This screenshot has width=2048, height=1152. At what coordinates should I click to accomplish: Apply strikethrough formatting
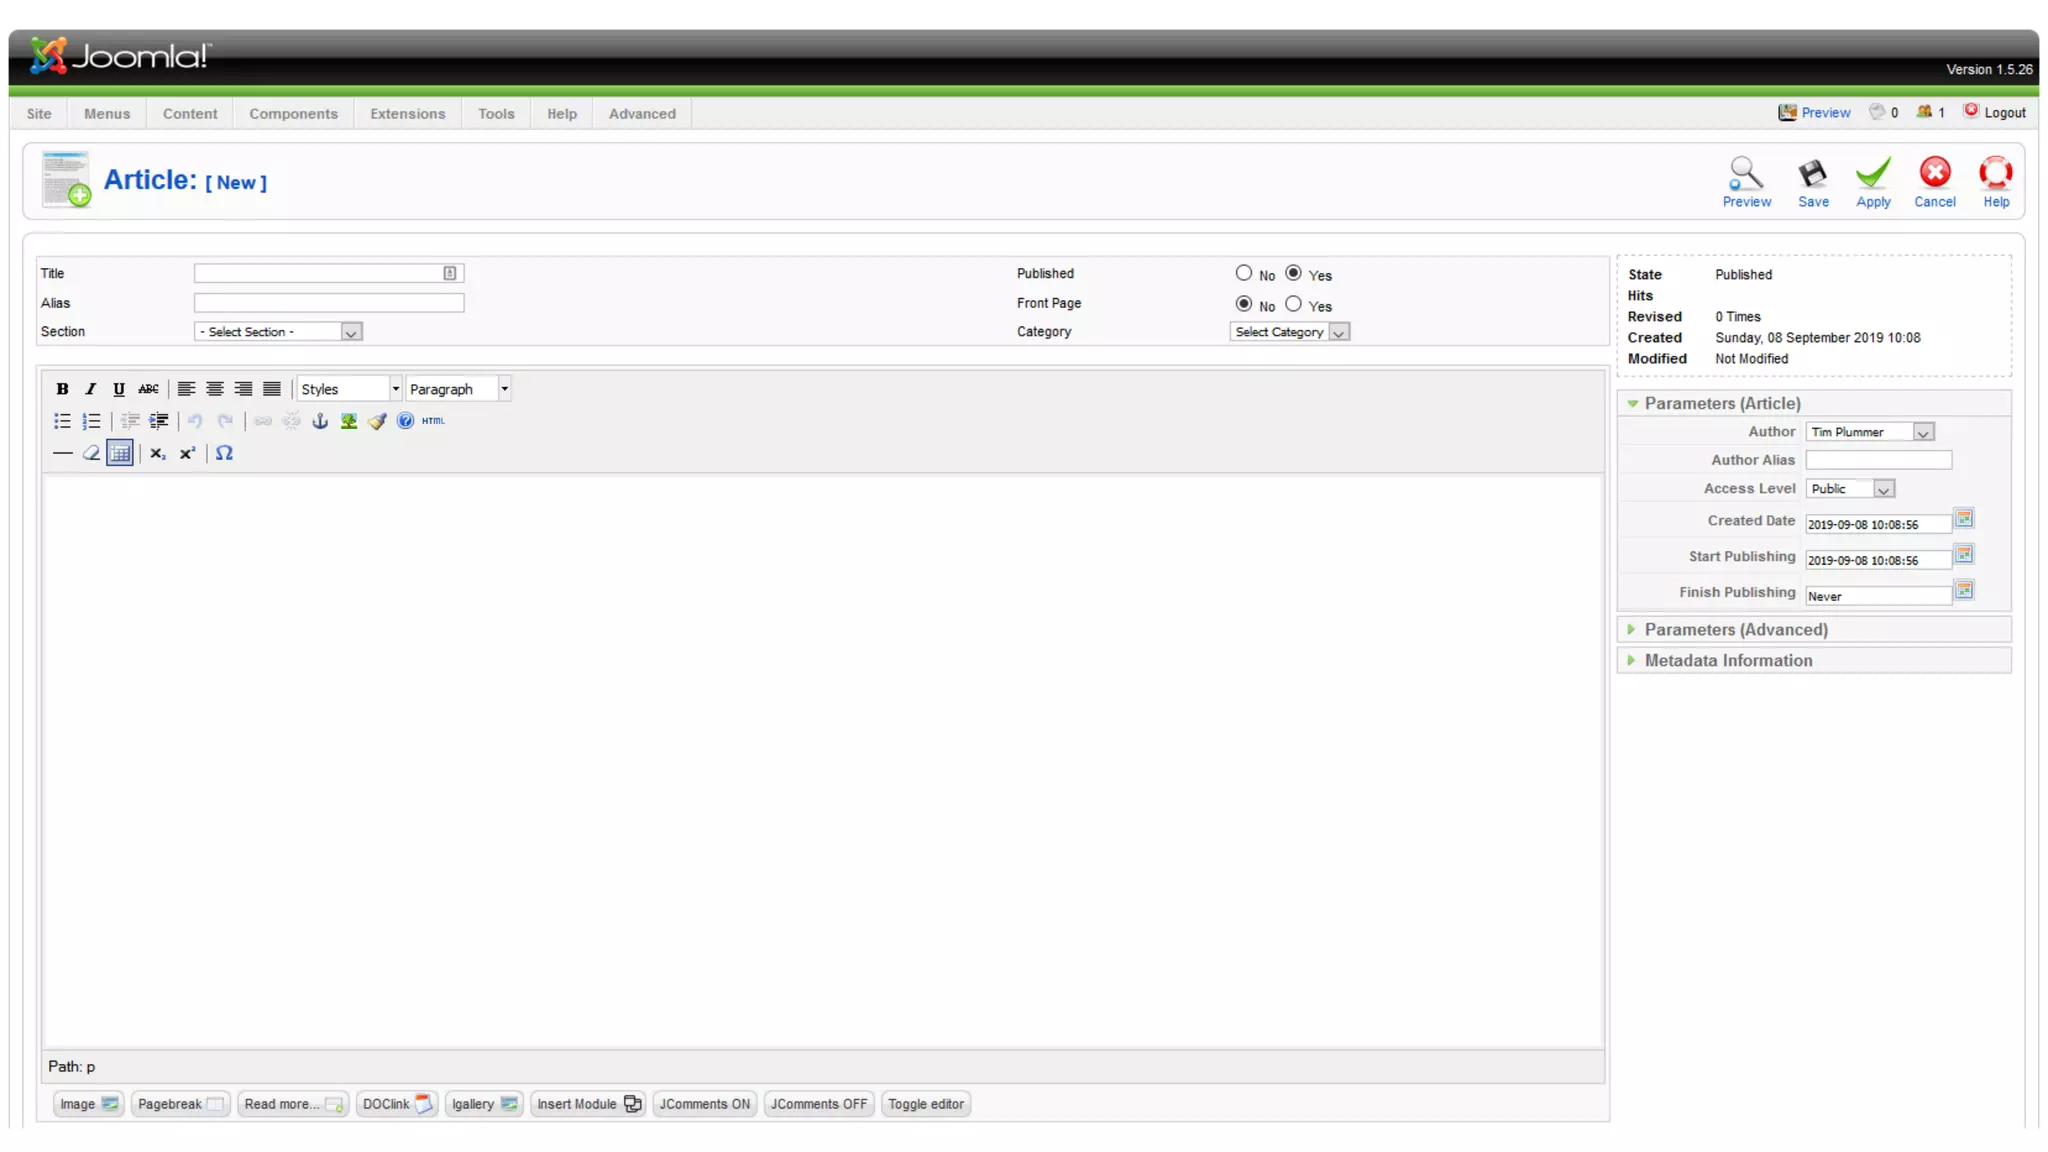point(148,389)
